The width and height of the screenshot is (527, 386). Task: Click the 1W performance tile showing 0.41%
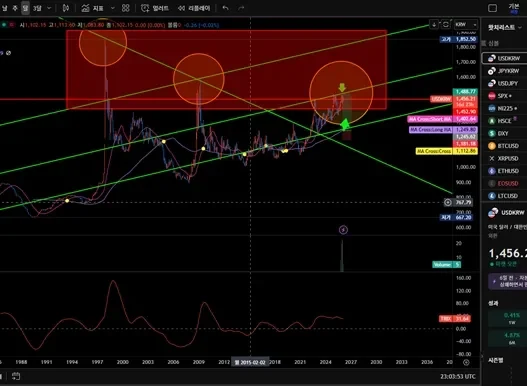[x=508, y=318]
